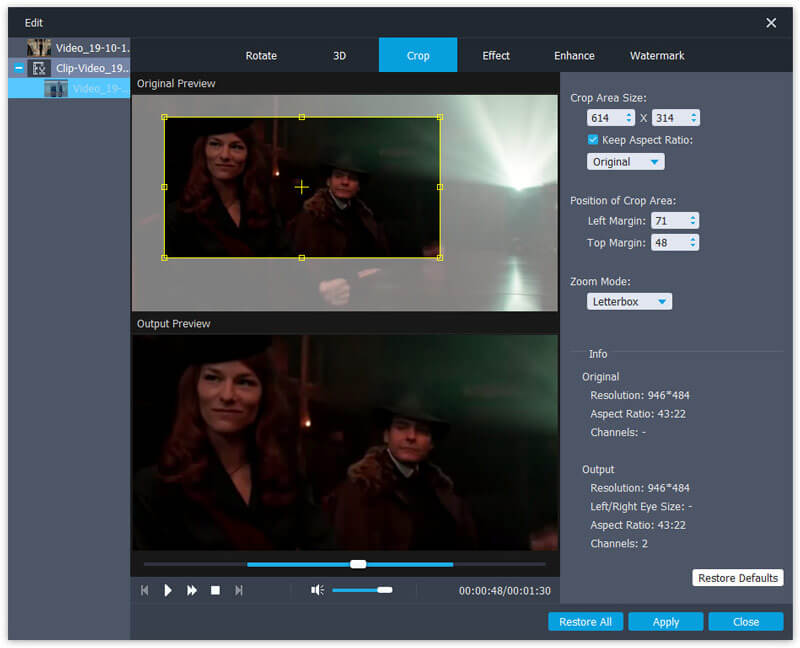Adjust the Left Margin spinner arrows
The width and height of the screenshot is (800, 648).
[693, 220]
